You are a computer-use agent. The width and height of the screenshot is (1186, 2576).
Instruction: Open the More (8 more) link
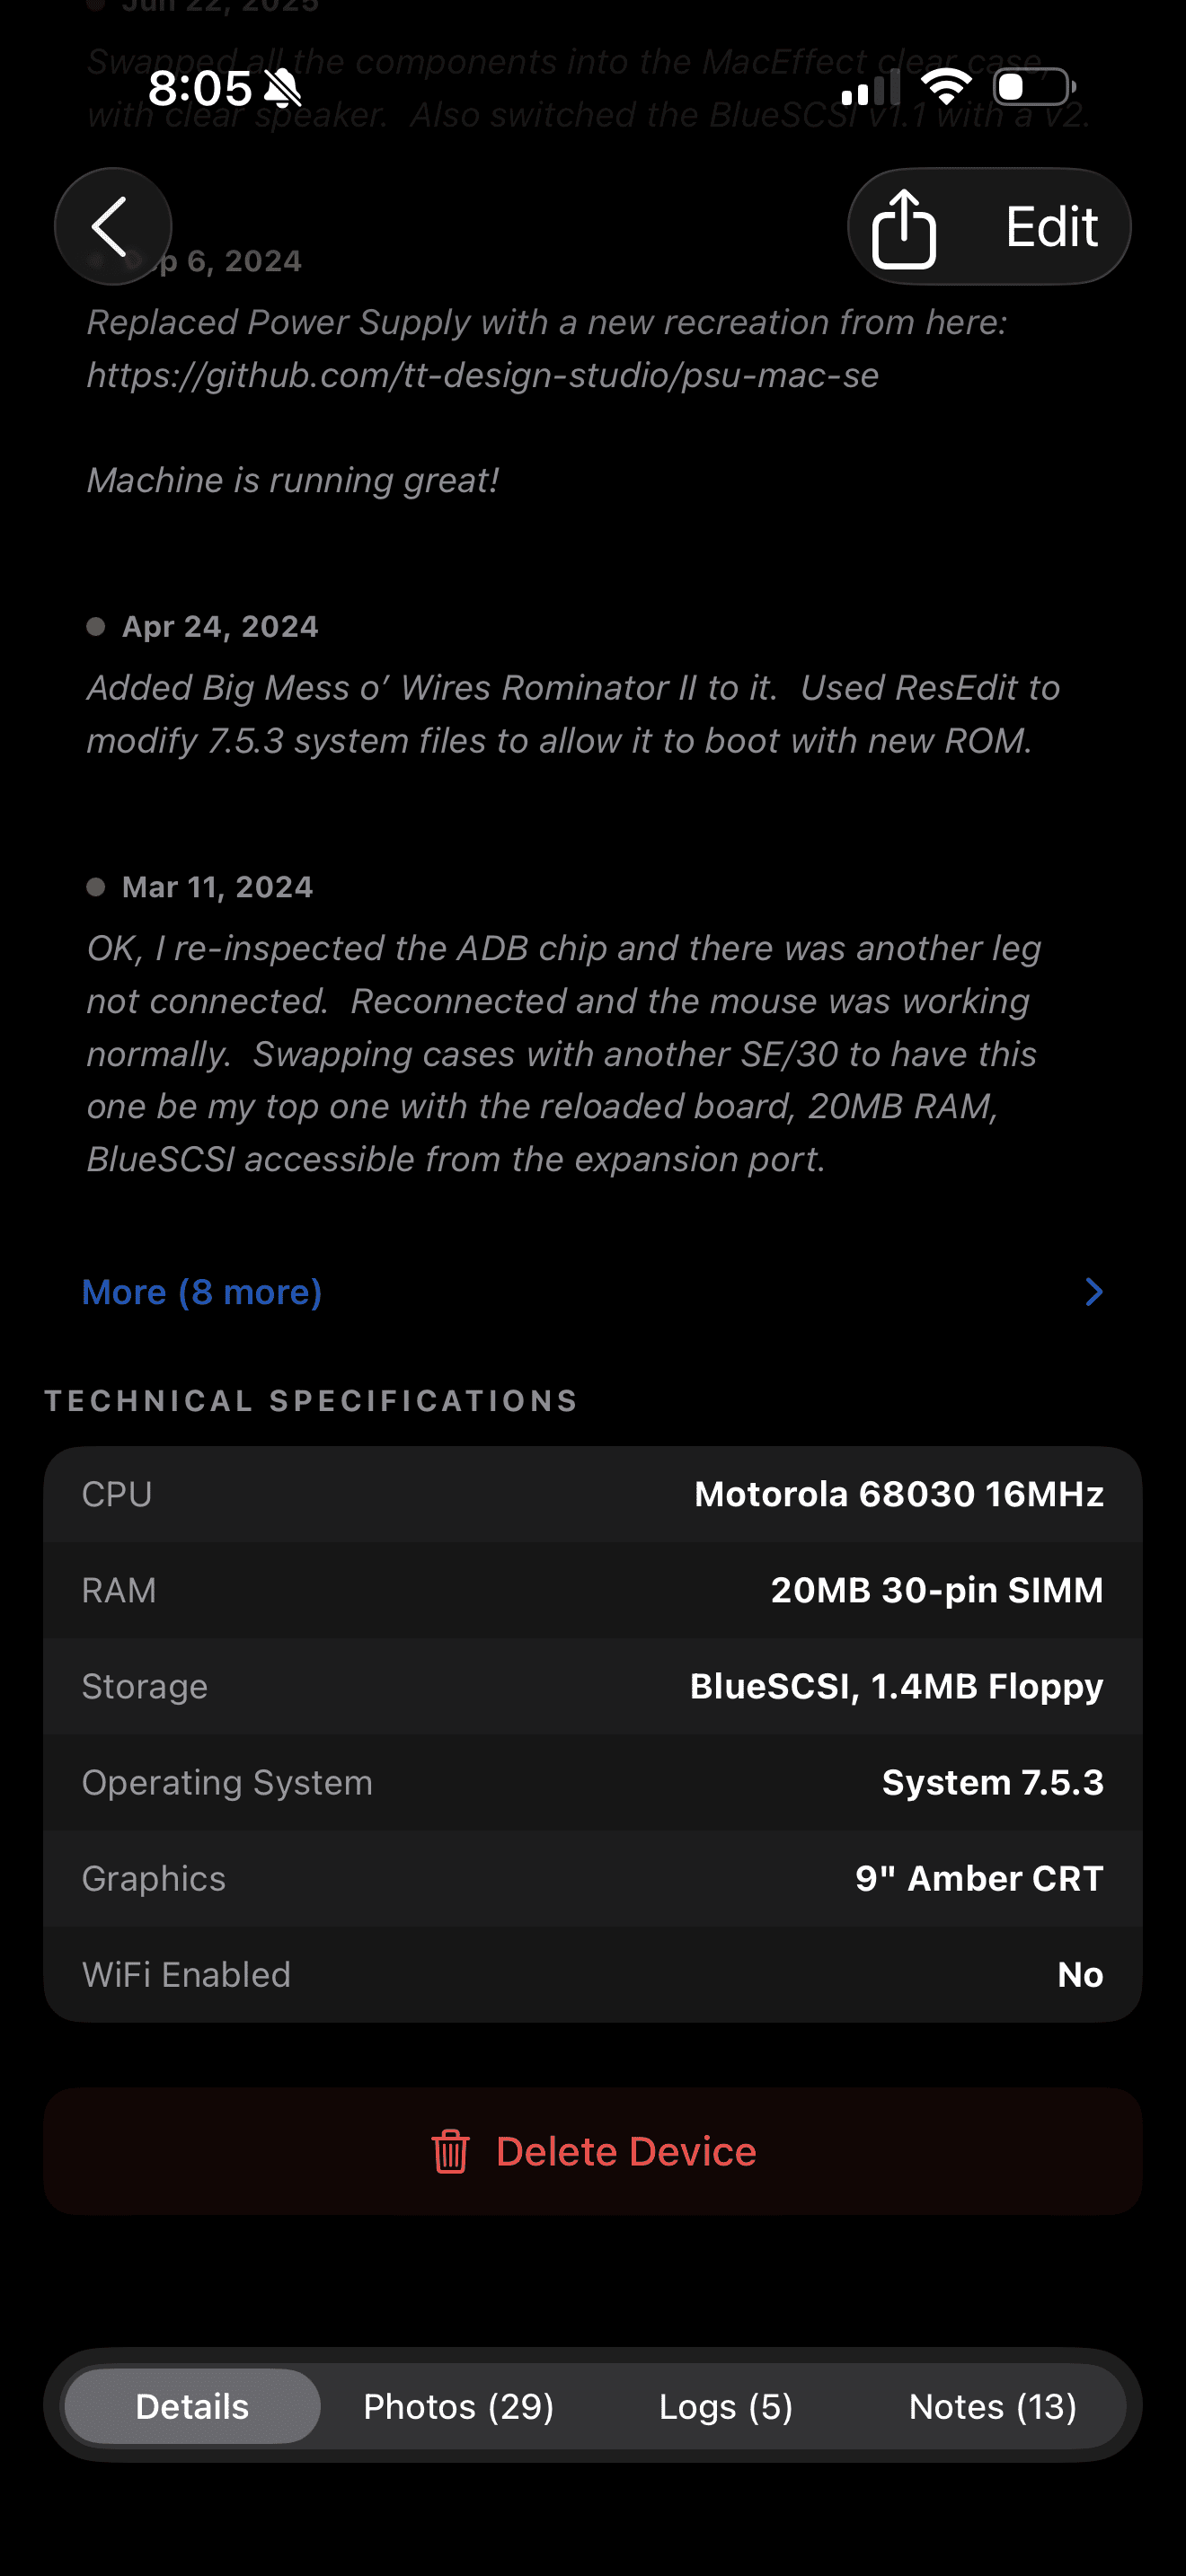click(x=202, y=1292)
